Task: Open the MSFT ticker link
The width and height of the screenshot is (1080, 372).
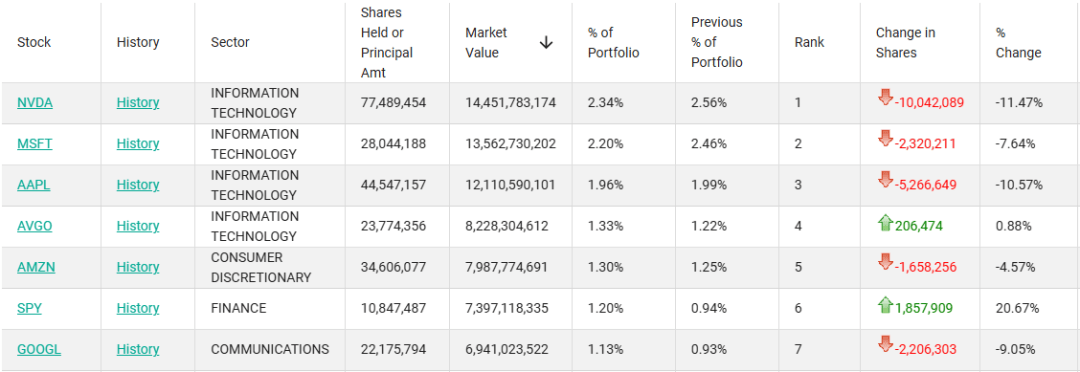Action: click(34, 144)
